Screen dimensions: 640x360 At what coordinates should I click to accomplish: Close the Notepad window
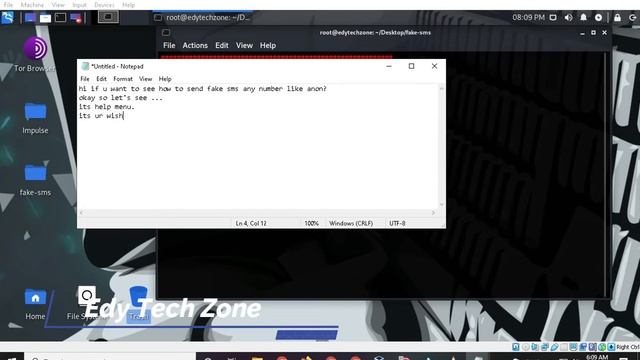(x=434, y=66)
